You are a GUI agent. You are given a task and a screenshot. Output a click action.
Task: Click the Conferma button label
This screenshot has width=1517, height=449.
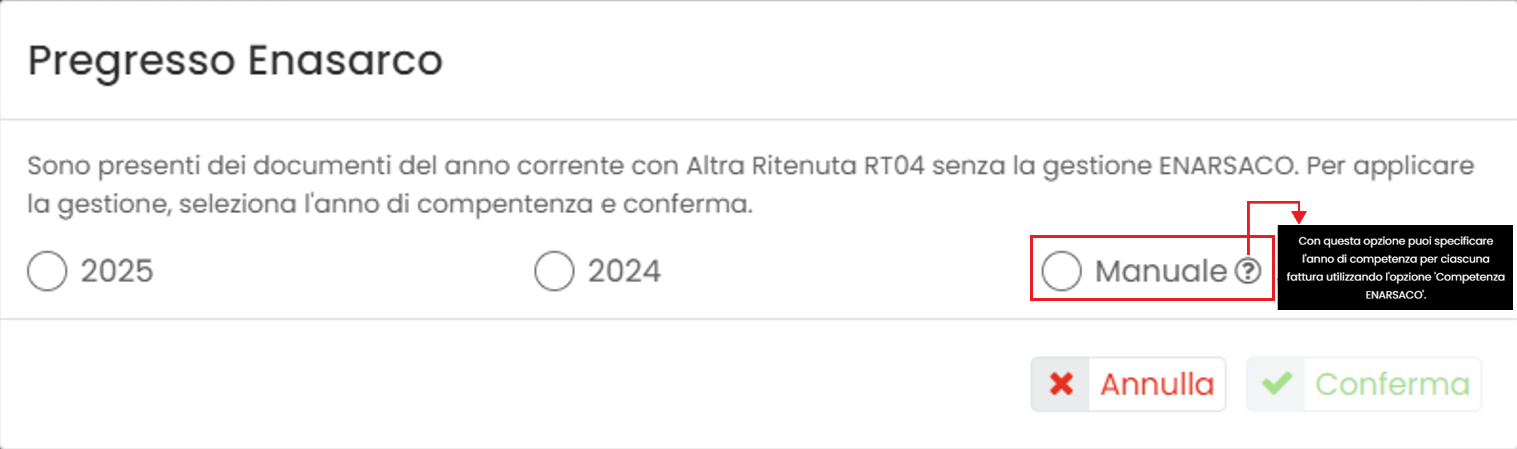(1392, 385)
